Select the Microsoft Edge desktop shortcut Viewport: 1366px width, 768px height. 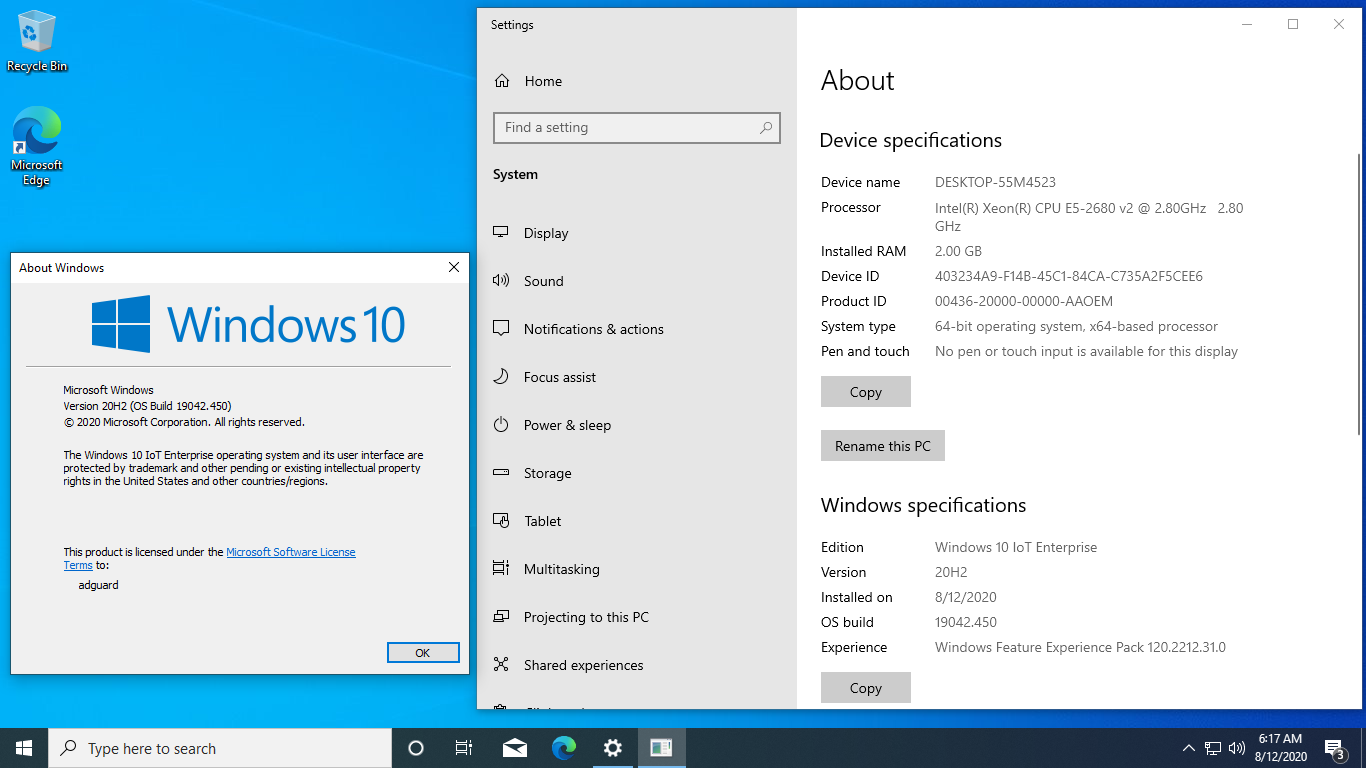coord(37,146)
